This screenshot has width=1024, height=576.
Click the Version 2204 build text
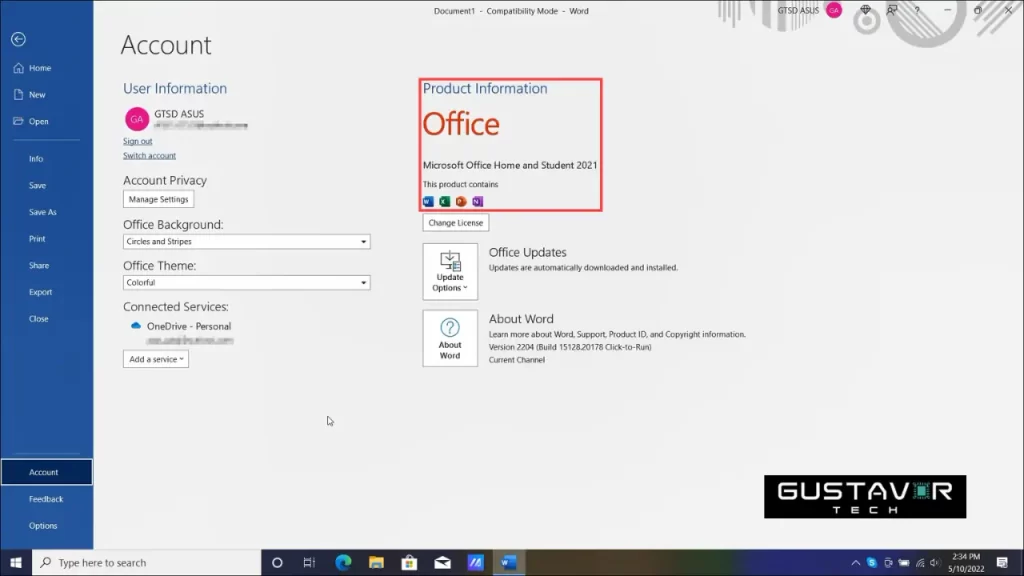[570, 347]
